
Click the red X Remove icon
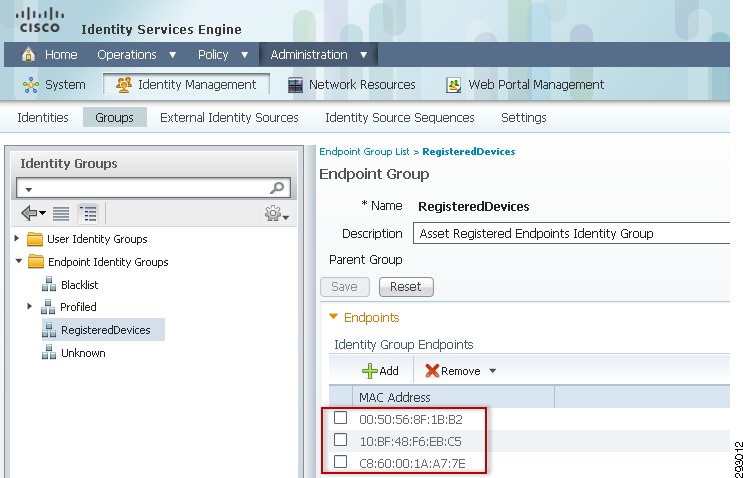(432, 370)
